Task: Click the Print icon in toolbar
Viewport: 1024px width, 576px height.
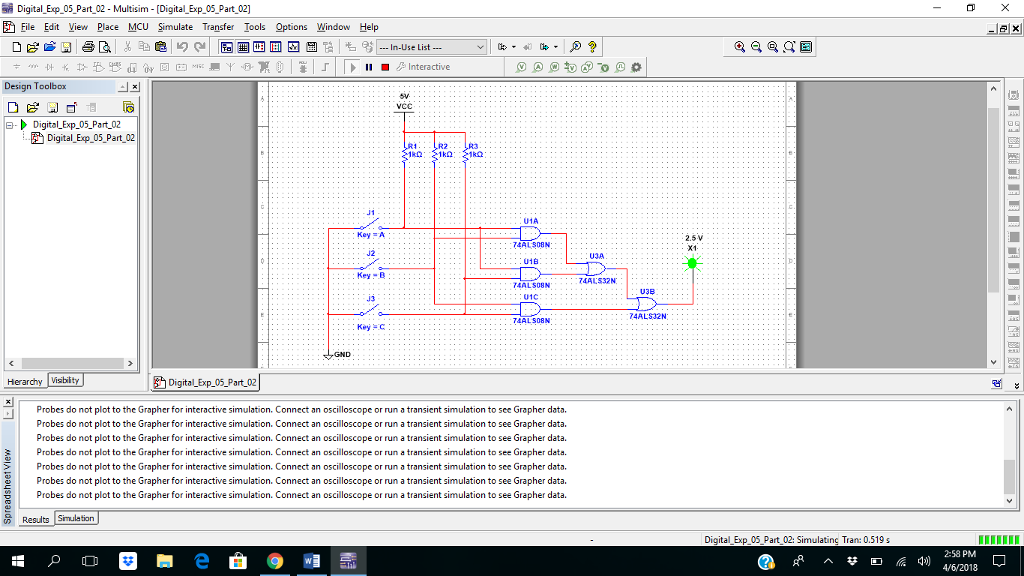Action: tap(87, 47)
